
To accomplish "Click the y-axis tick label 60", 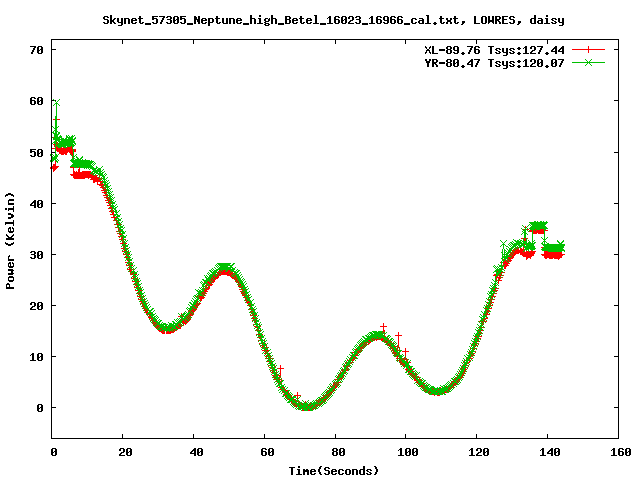I will [36, 101].
